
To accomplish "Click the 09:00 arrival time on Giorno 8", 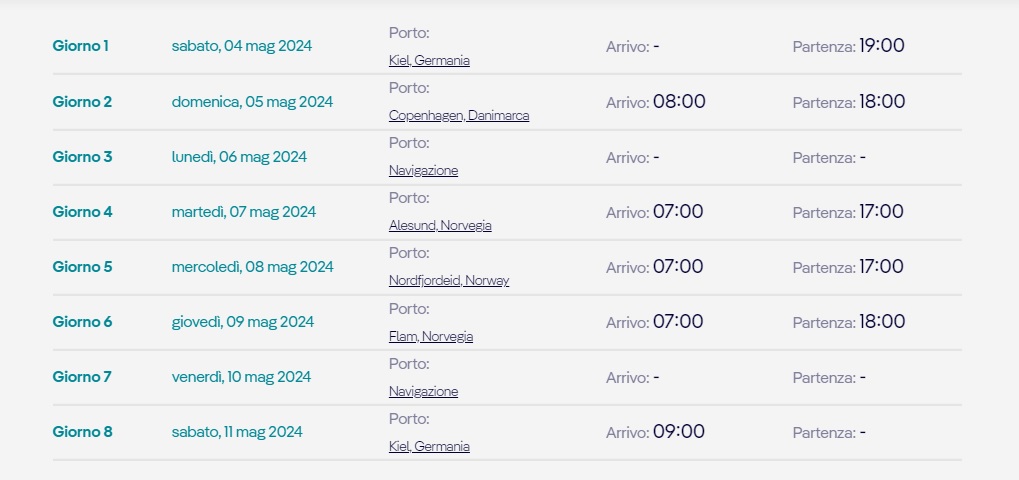I will 678,432.
